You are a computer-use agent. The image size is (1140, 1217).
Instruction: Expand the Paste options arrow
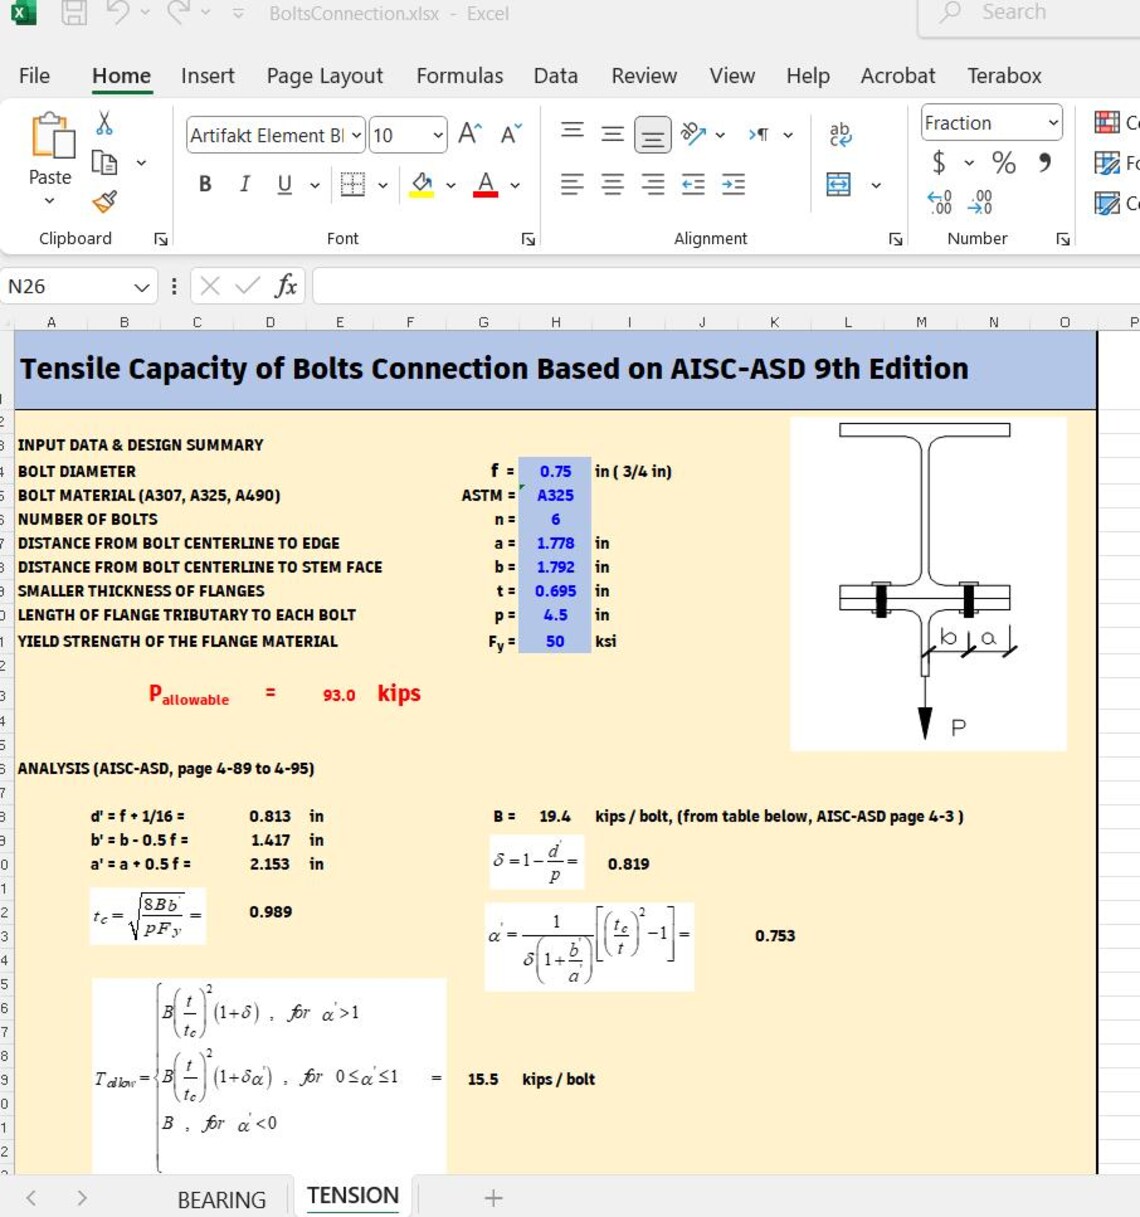point(49,201)
